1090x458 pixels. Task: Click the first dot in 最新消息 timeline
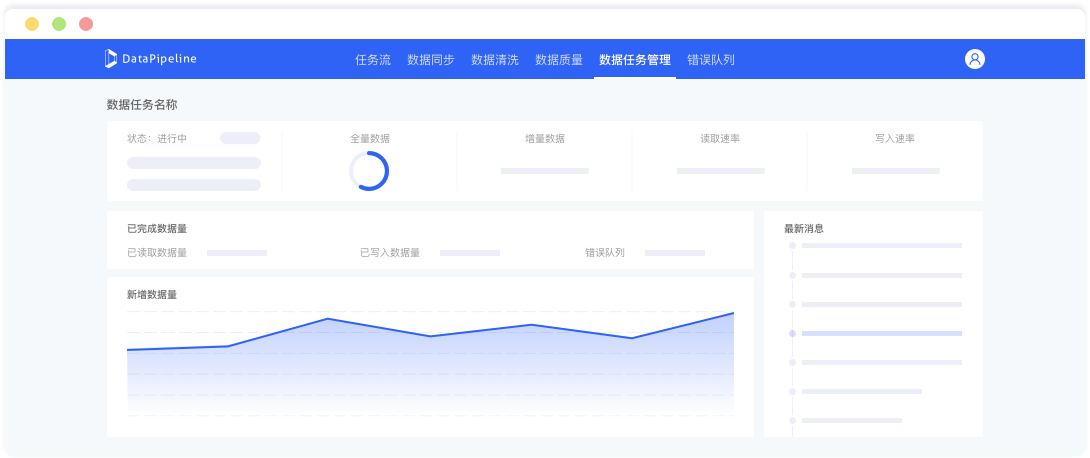pyautogui.click(x=792, y=245)
